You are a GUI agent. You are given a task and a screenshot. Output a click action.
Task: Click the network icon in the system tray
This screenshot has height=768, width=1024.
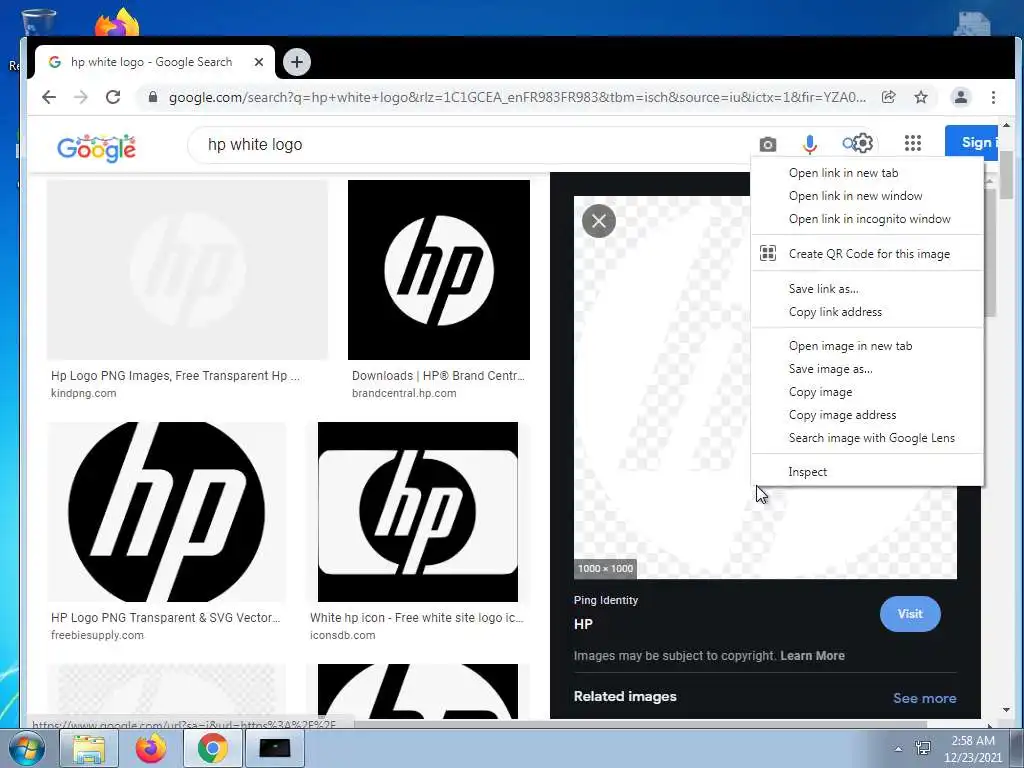(923, 748)
